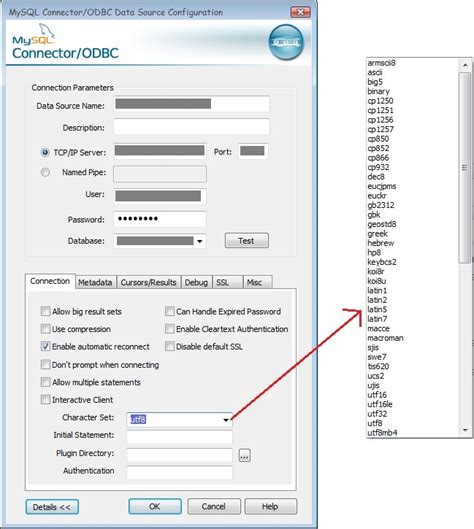The image size is (474, 529).
Task: Open Help from the dialog
Action: click(x=271, y=506)
